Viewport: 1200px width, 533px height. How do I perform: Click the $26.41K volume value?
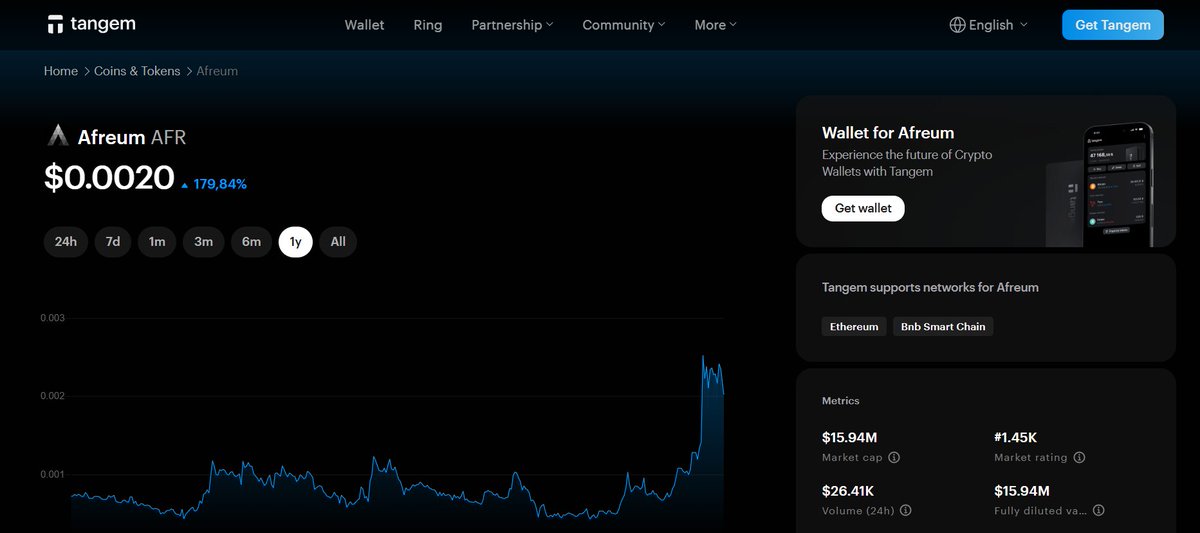848,490
